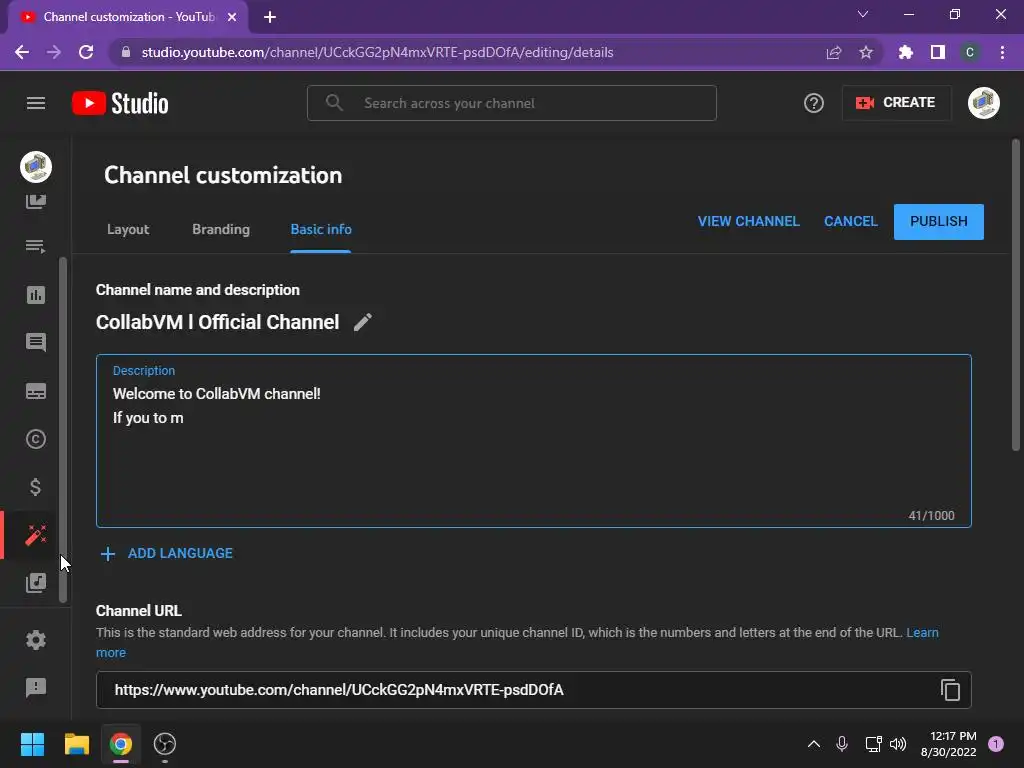This screenshot has height=768, width=1024.
Task: Click the Channel URL heading
Action: [138, 611]
